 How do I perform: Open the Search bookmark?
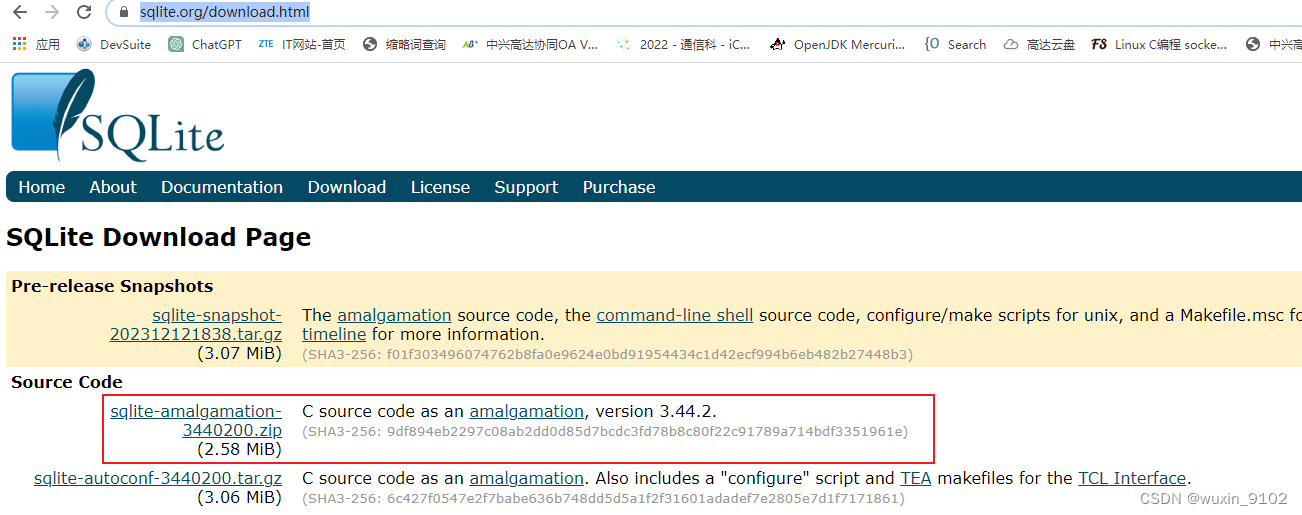[x=956, y=44]
